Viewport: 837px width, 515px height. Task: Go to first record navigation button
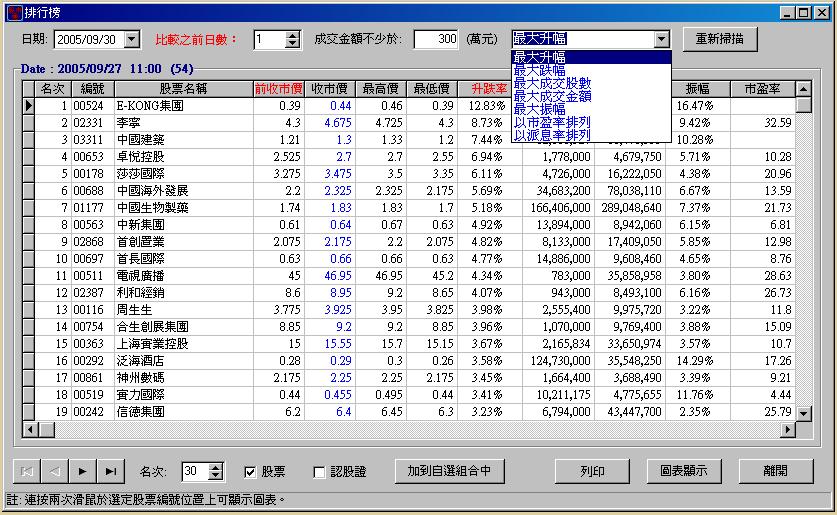27,472
